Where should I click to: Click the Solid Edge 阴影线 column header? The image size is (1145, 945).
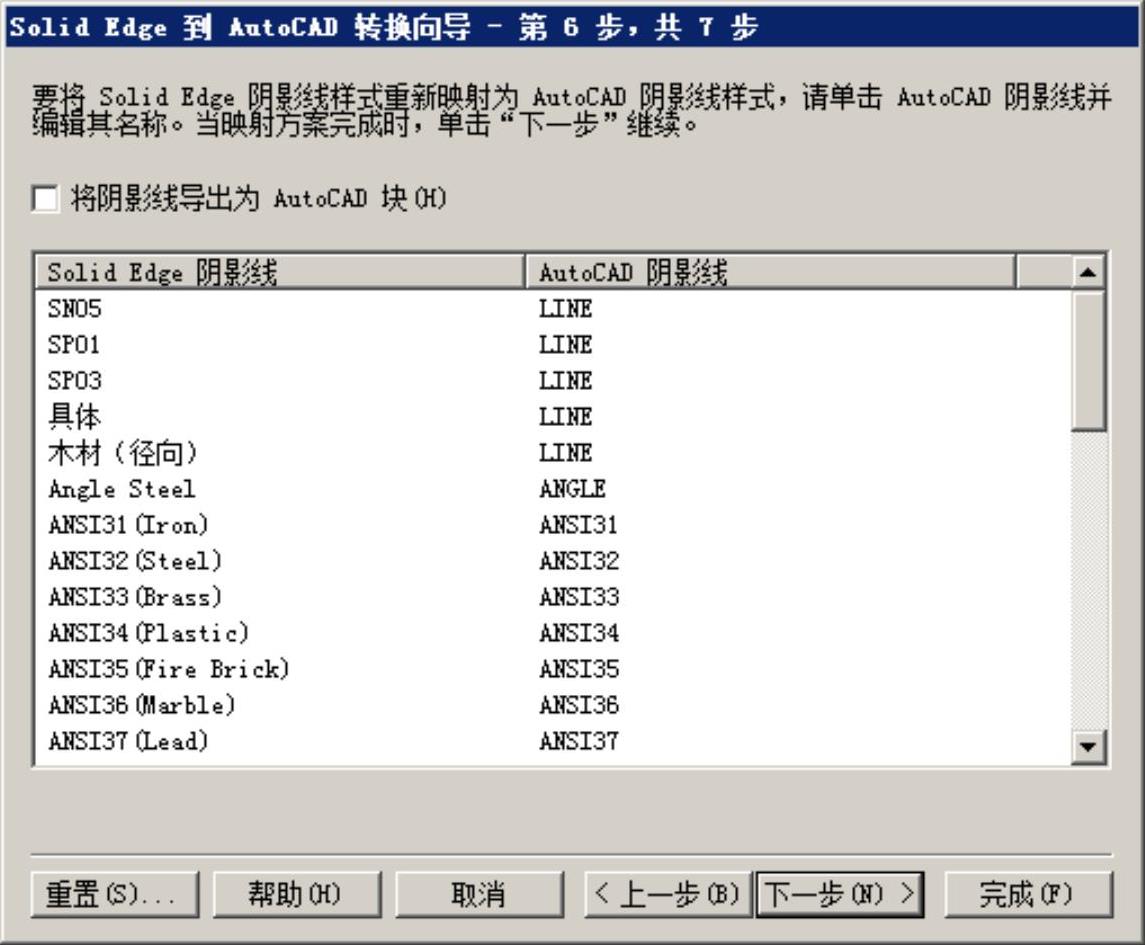point(280,272)
